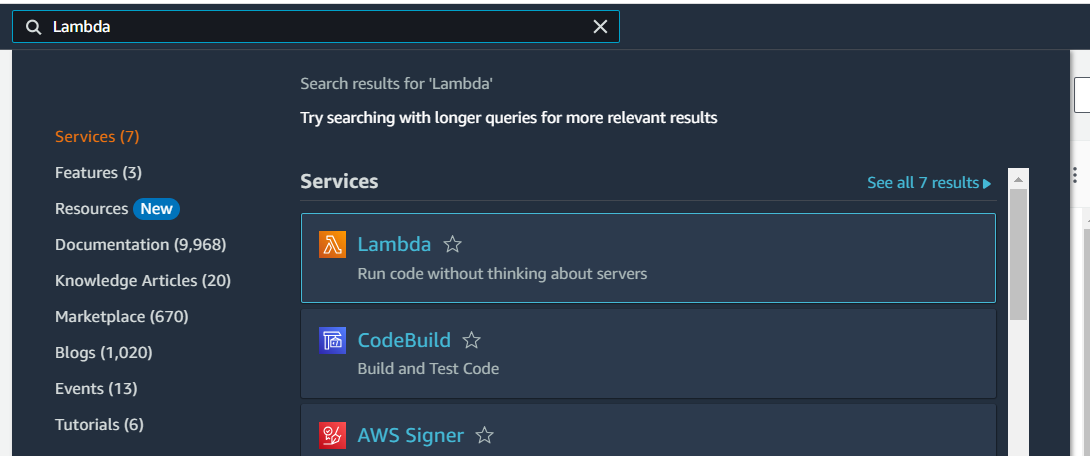Clear the search box with X
Image resolution: width=1090 pixels, height=457 pixels.
pos(600,27)
